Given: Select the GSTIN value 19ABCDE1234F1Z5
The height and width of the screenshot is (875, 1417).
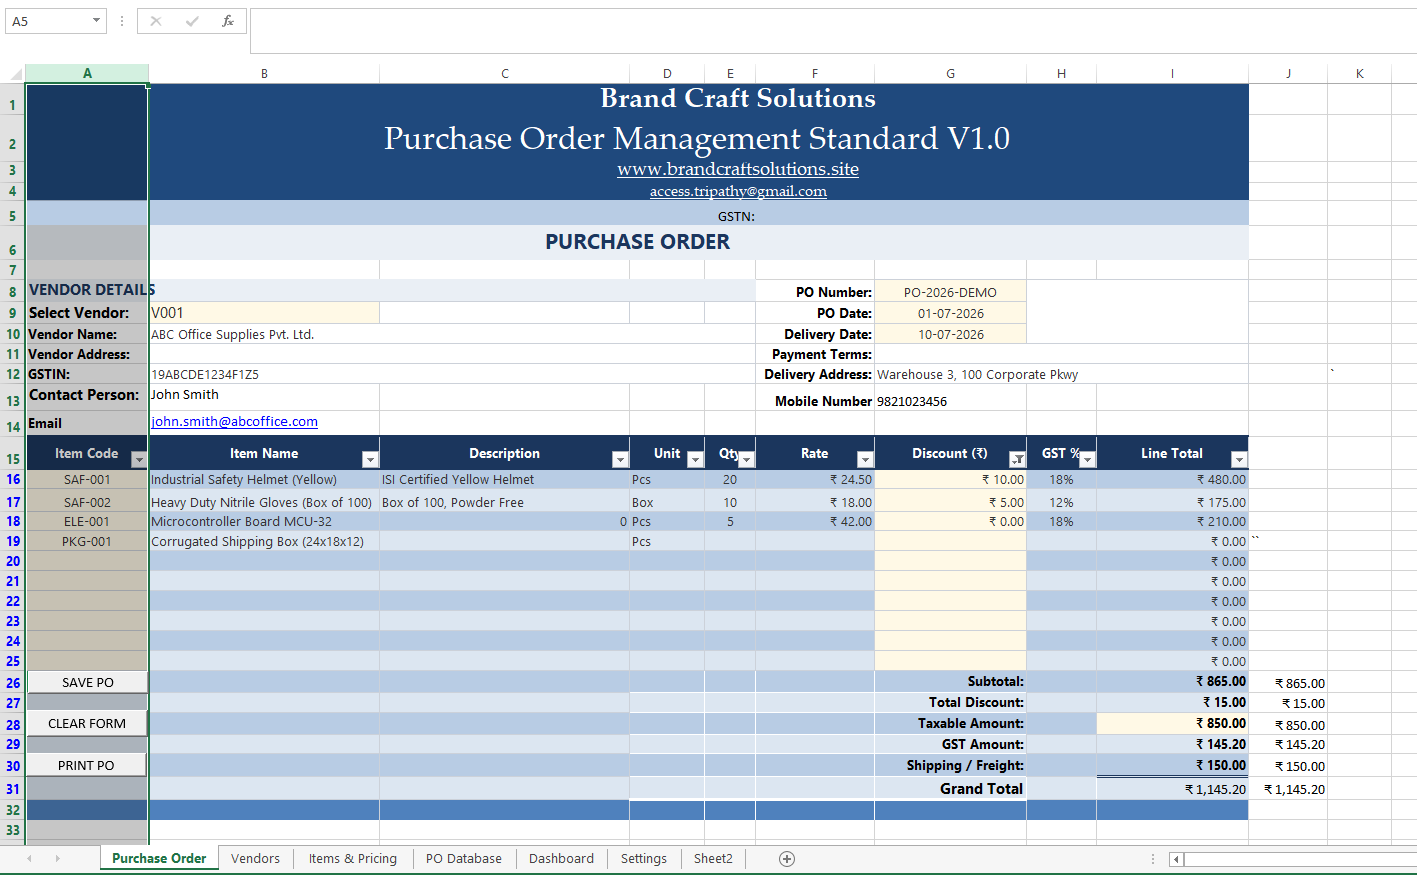Looking at the screenshot, I should coord(264,374).
